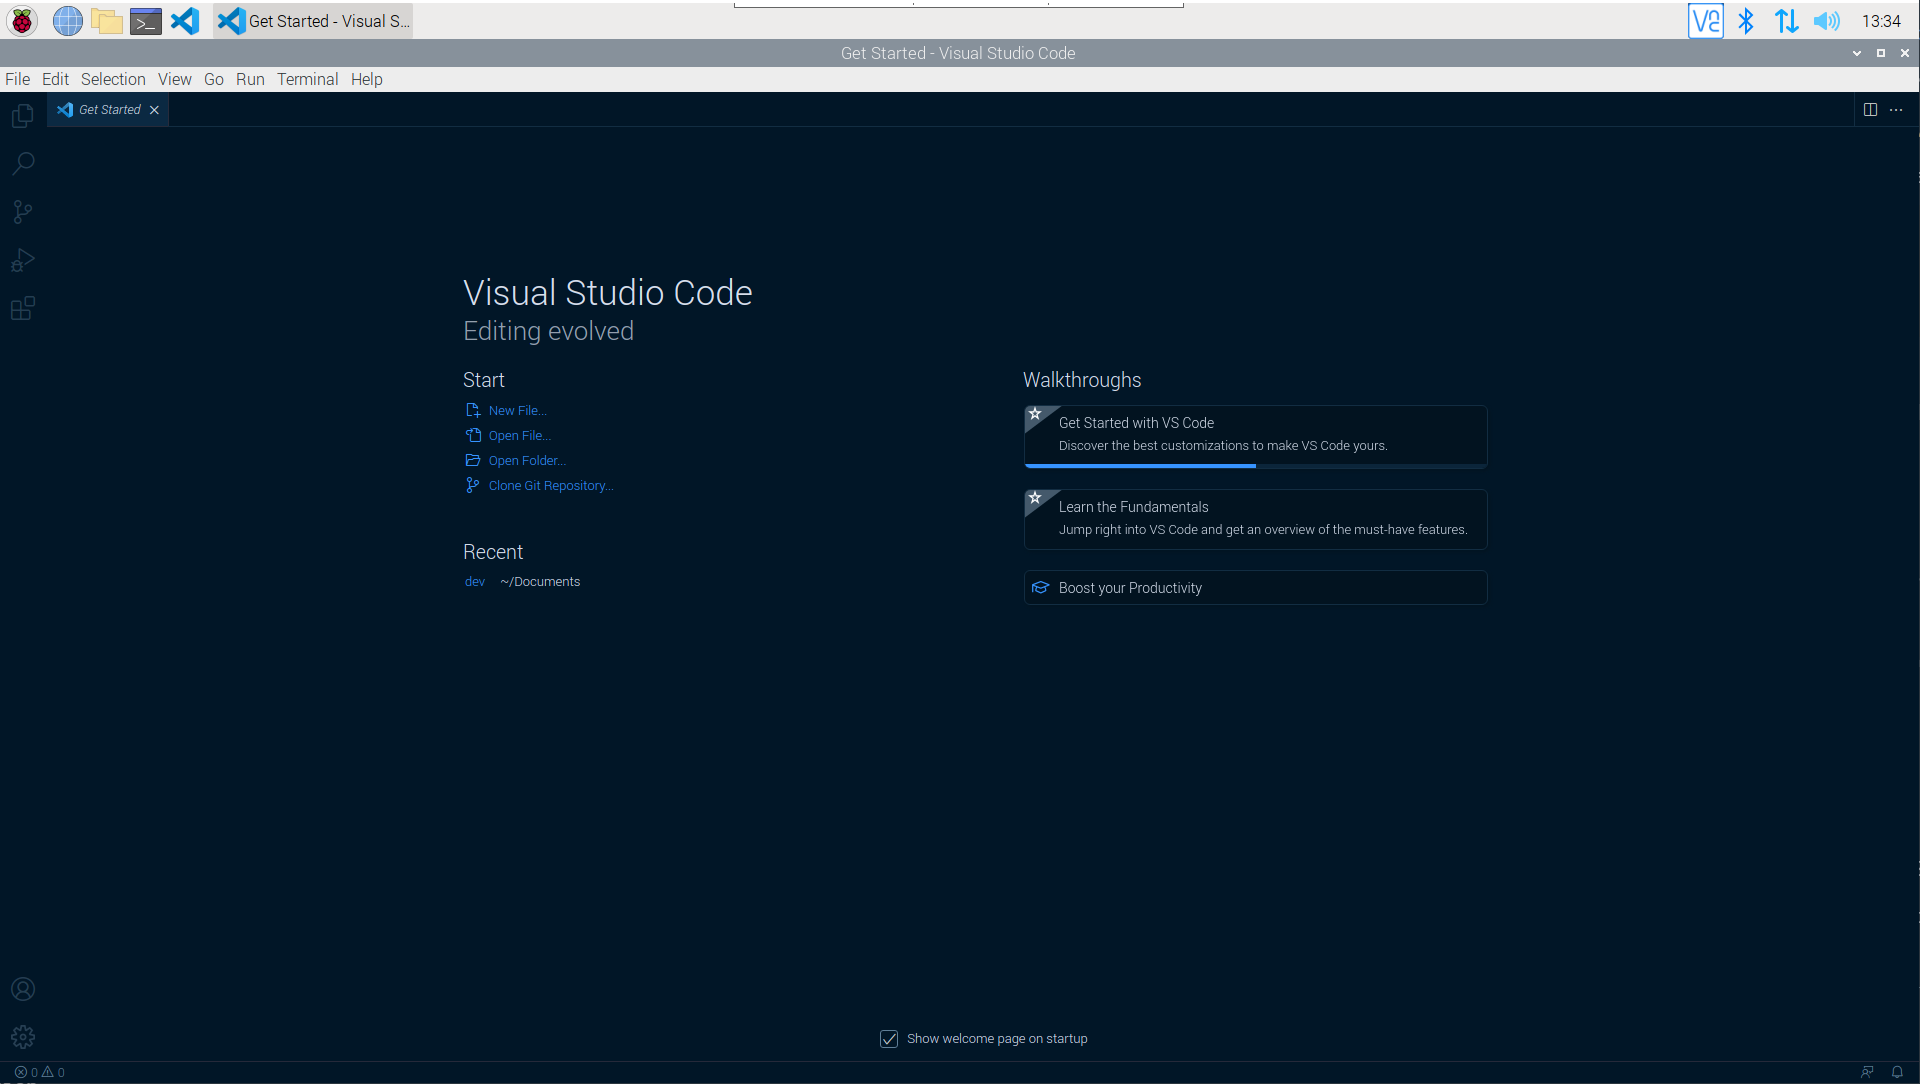Toggle Show welcome page on startup

pyautogui.click(x=889, y=1038)
